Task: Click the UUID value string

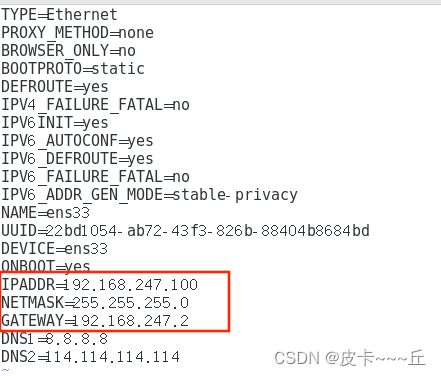Action: pyautogui.click(x=208, y=231)
